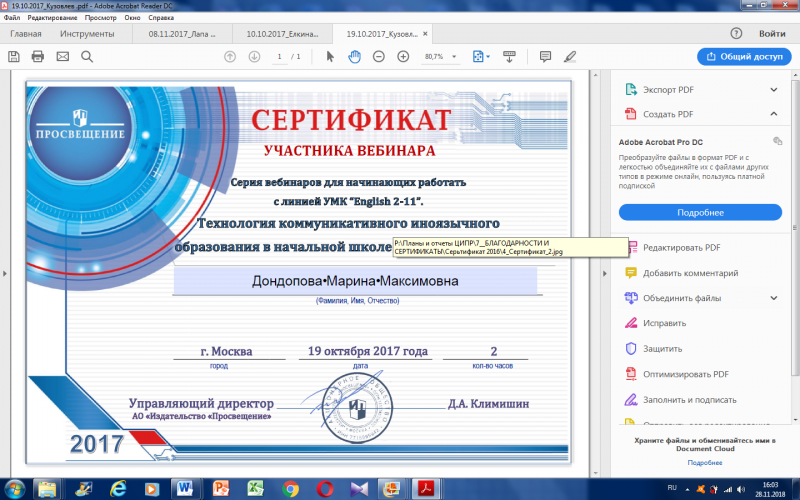This screenshot has width=800, height=500.
Task: Click the Добавить комментарий label
Action: tap(690, 273)
